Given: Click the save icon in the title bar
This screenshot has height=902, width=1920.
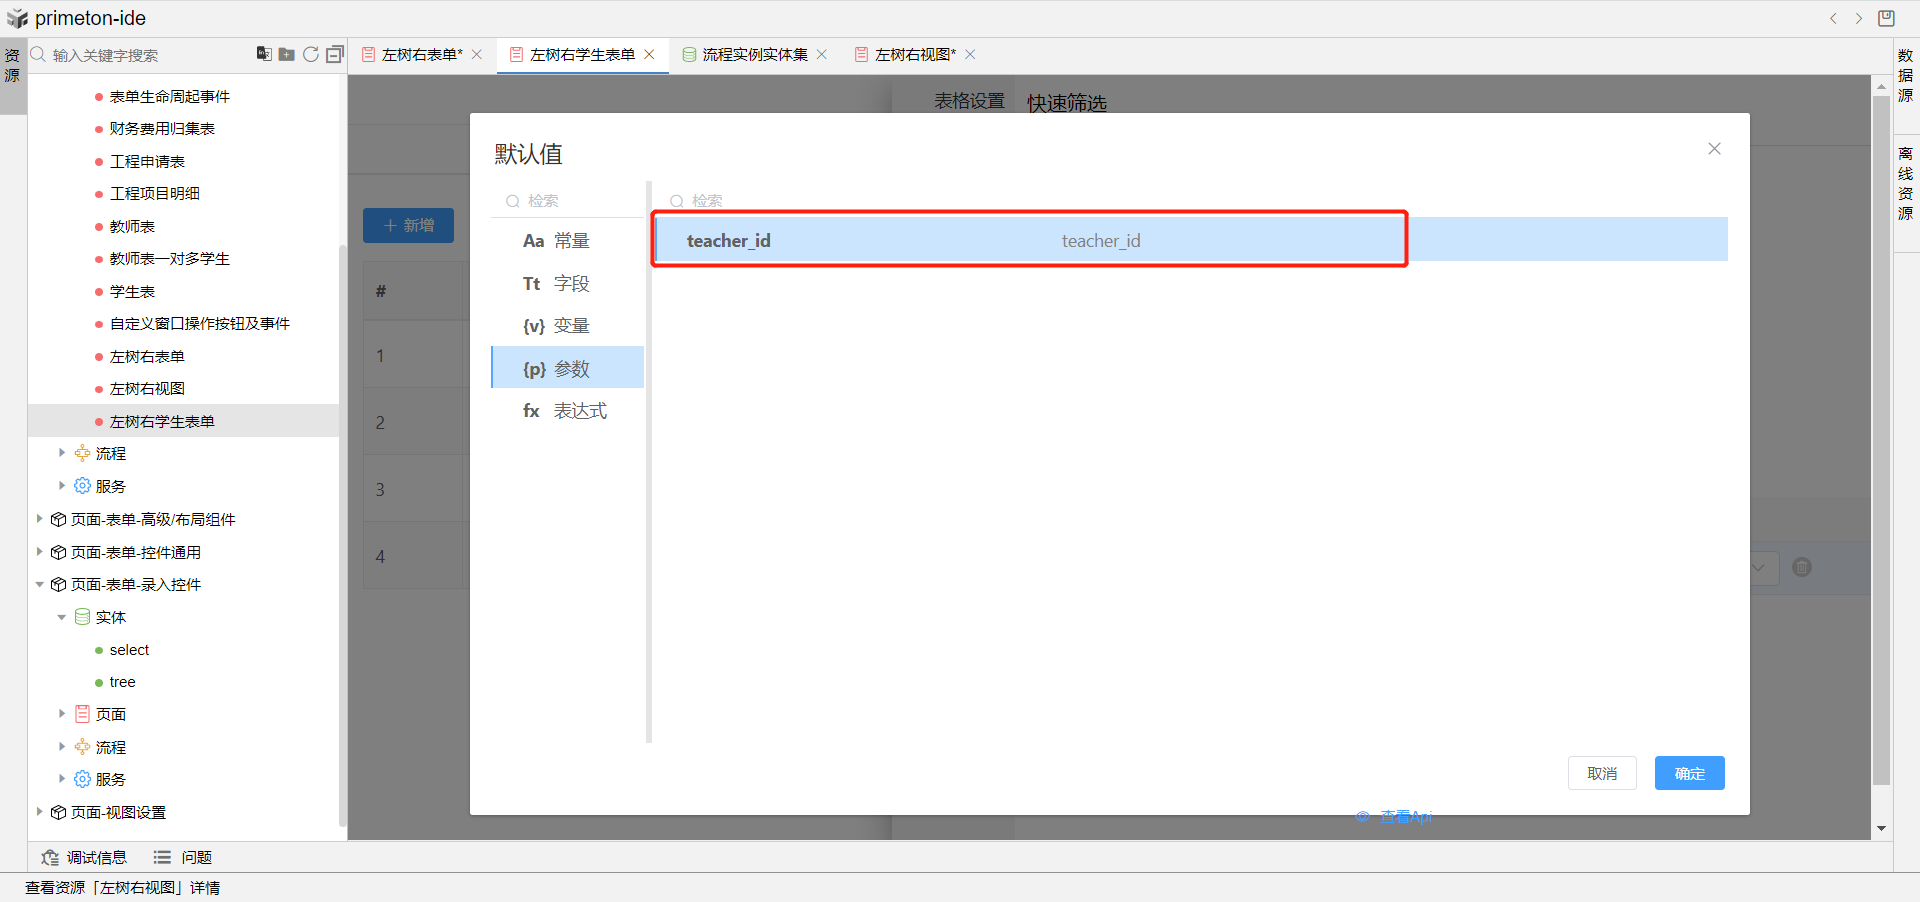Looking at the screenshot, I should [1887, 18].
